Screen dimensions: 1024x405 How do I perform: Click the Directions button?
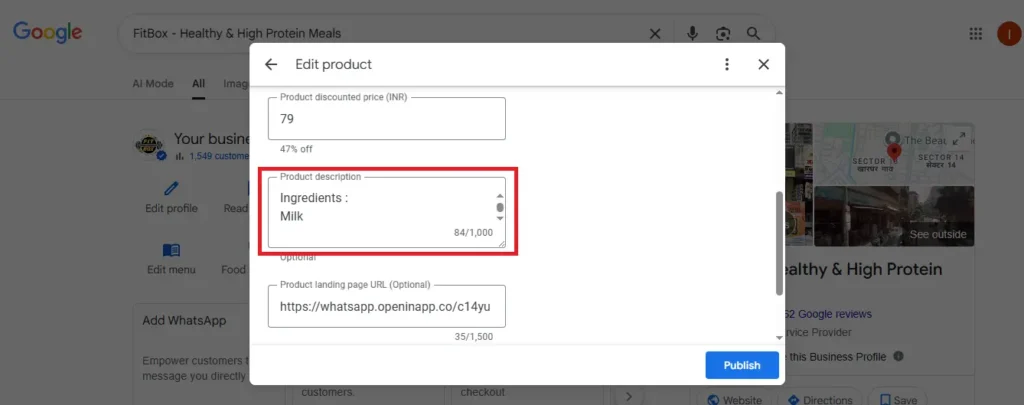tap(820, 400)
